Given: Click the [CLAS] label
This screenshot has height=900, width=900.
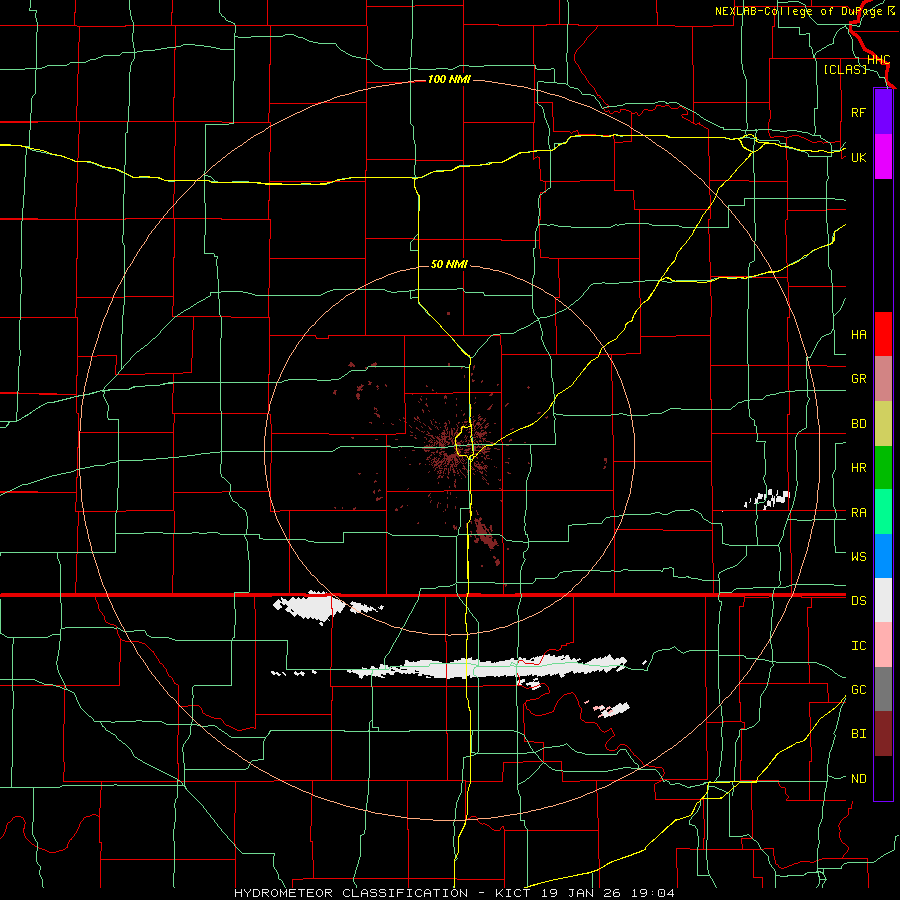Looking at the screenshot, I should (845, 69).
